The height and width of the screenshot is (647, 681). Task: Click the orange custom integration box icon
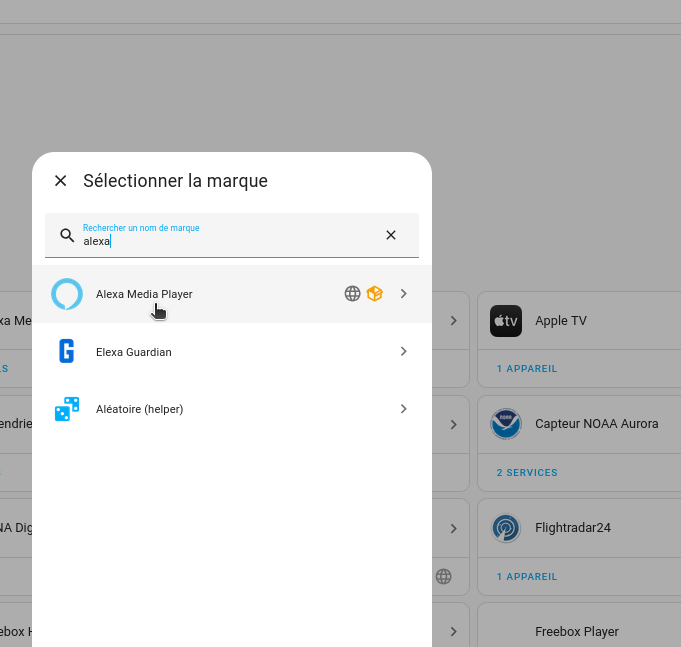(x=374, y=294)
